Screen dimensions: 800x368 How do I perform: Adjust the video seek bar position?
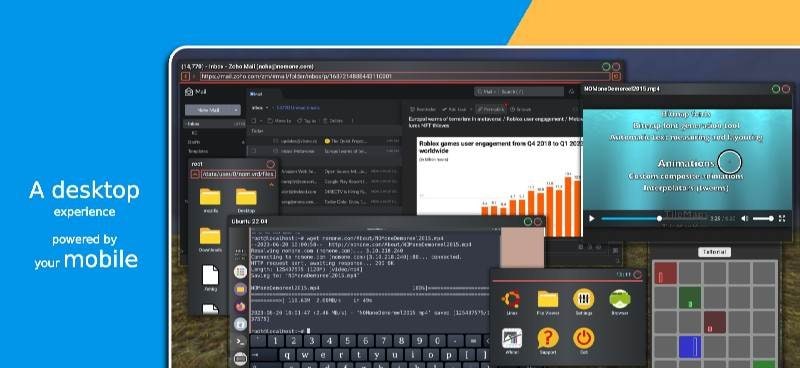click(x=654, y=218)
